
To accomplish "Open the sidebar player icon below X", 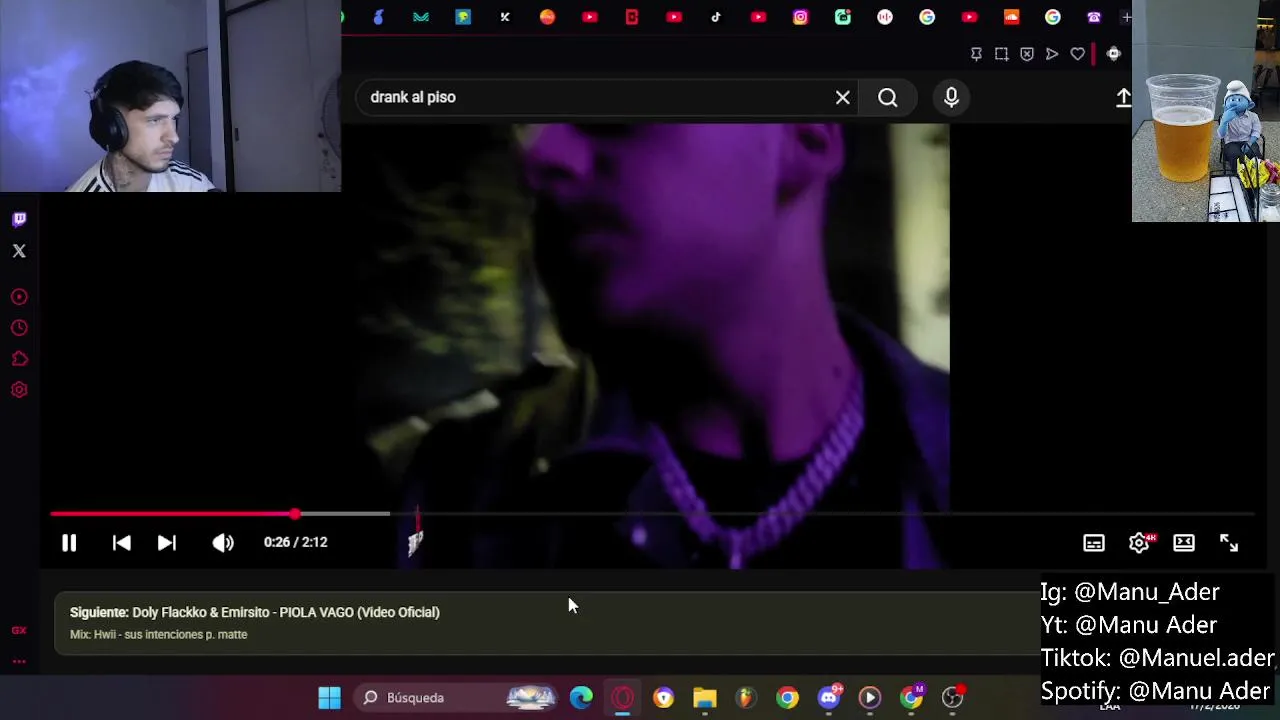I will click(x=19, y=297).
